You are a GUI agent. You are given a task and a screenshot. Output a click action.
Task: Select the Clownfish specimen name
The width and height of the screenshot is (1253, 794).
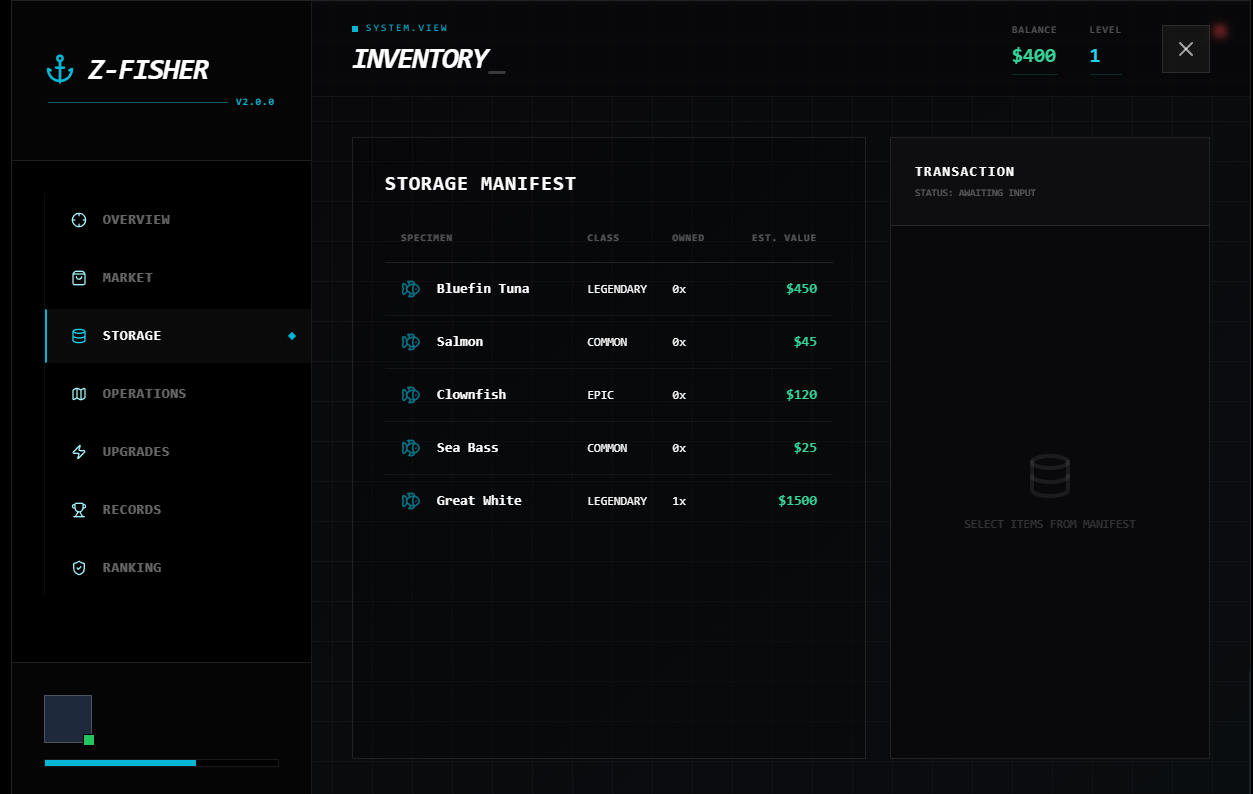pos(471,395)
